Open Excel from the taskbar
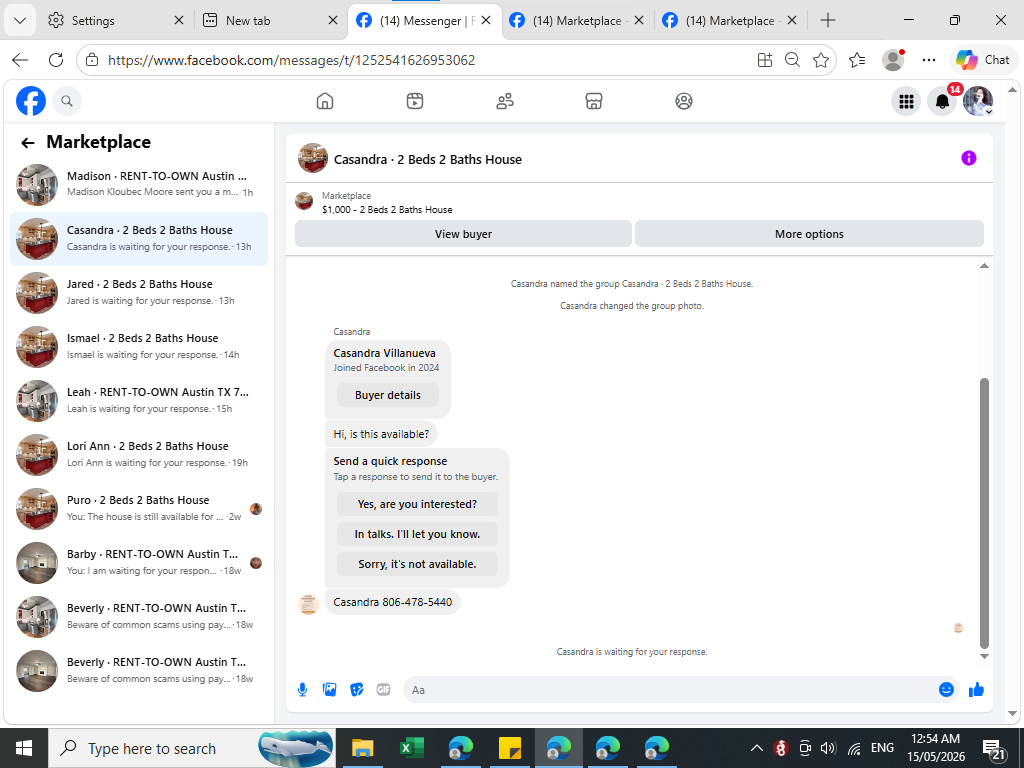1024x768 pixels. (411, 748)
